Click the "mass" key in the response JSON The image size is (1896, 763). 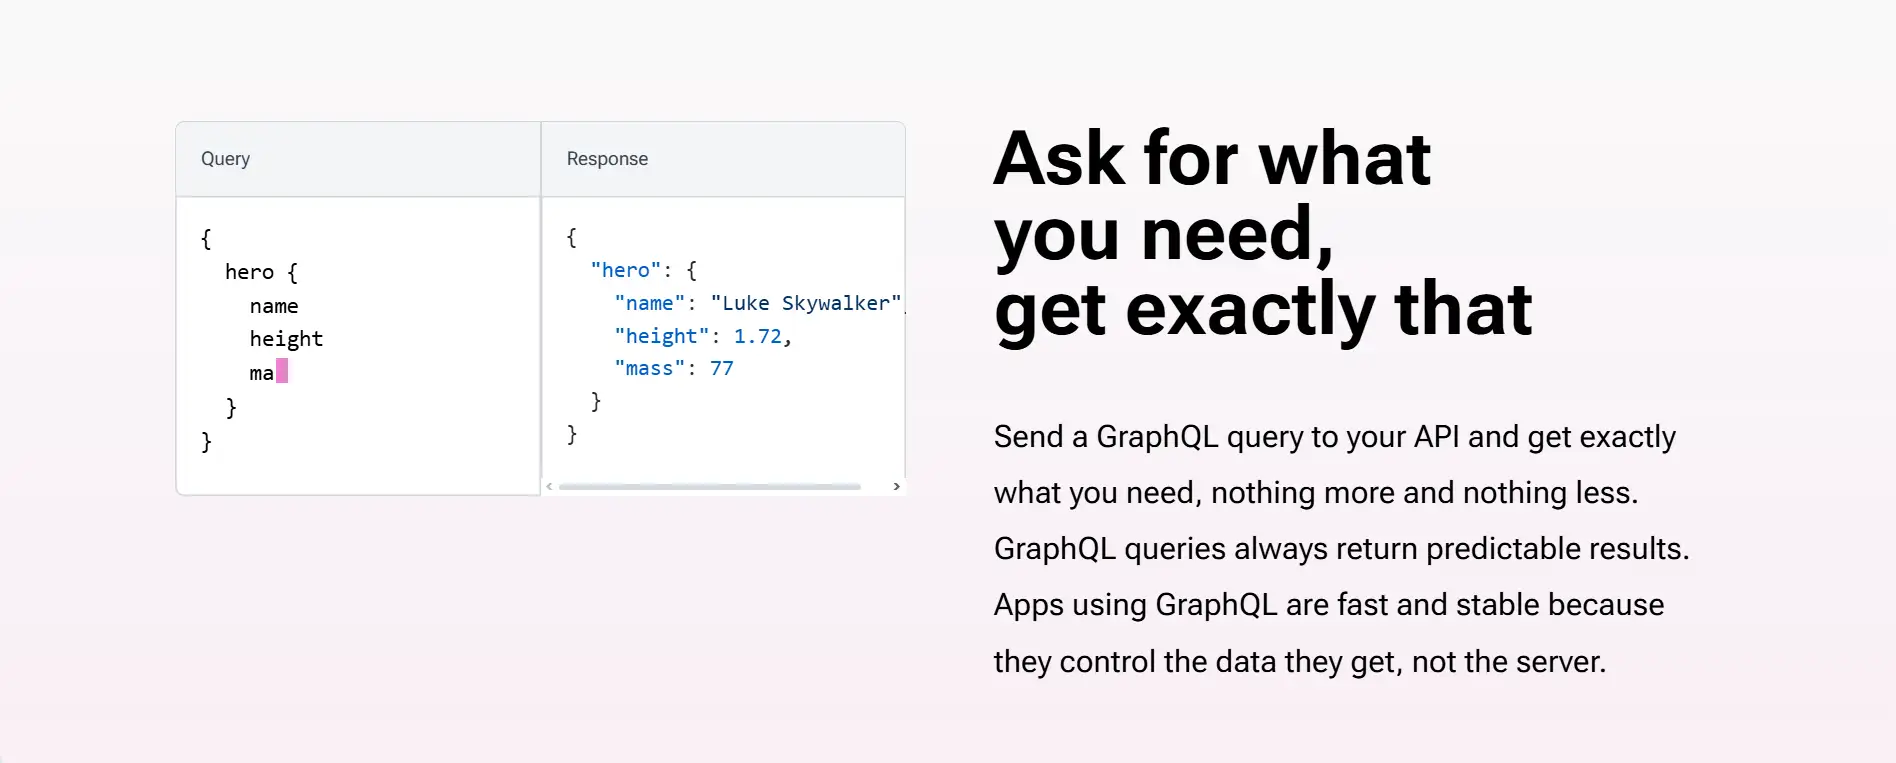click(x=649, y=368)
